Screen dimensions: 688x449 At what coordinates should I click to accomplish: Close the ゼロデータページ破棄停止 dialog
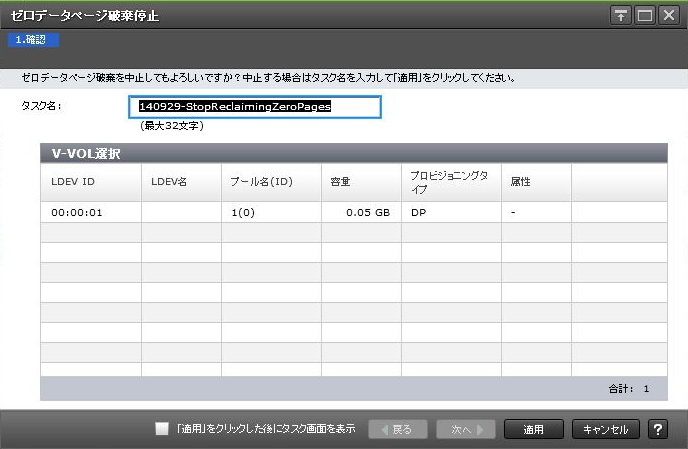point(669,15)
